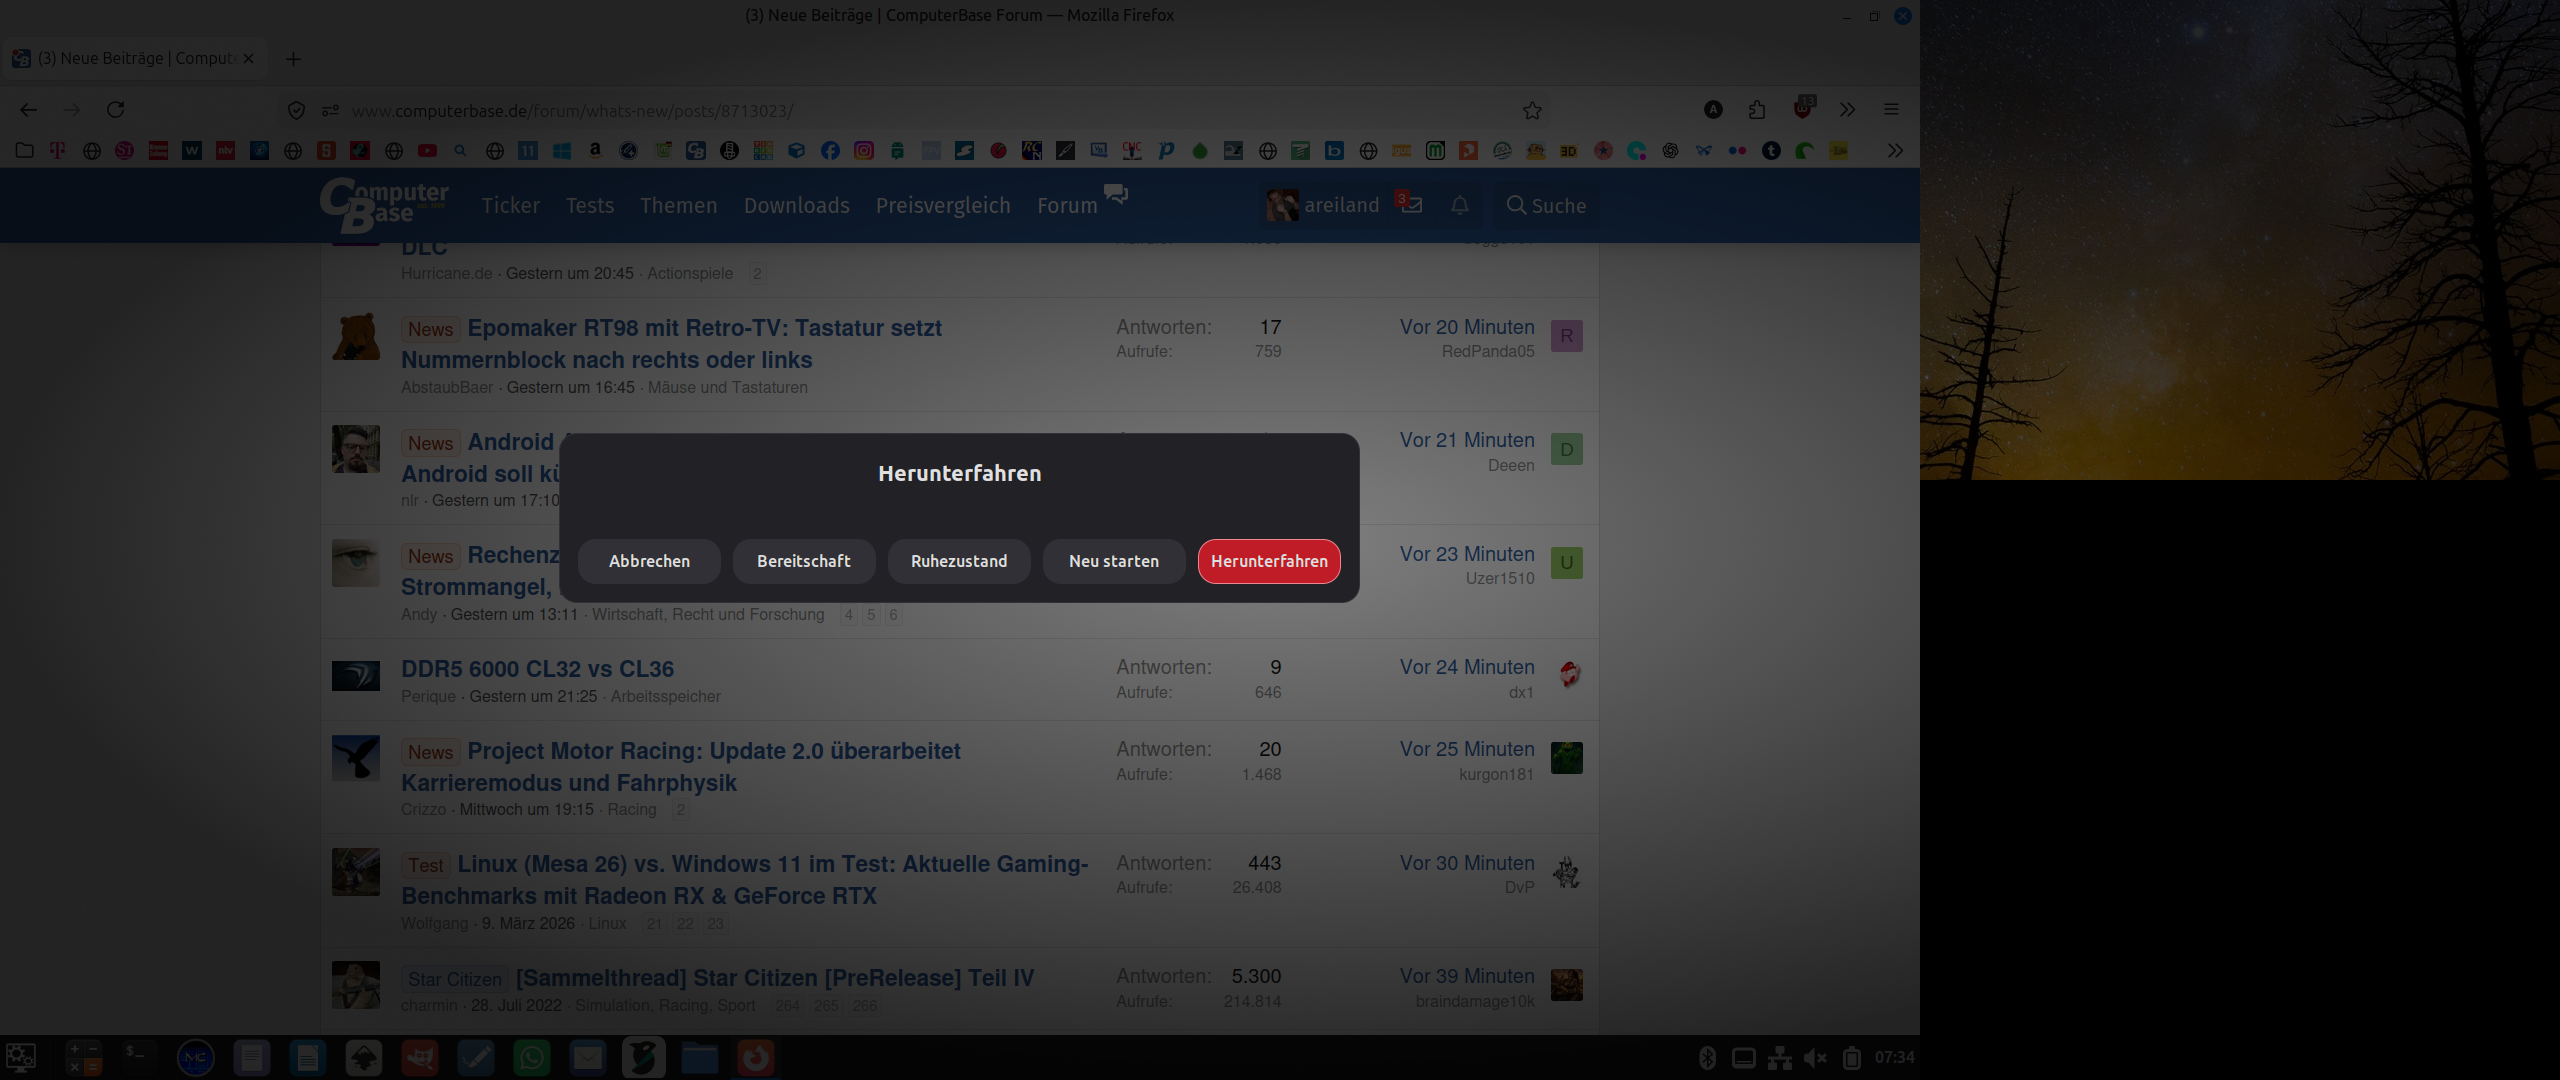
Task: Open Forum menu in site navigation
Action: 1067,205
